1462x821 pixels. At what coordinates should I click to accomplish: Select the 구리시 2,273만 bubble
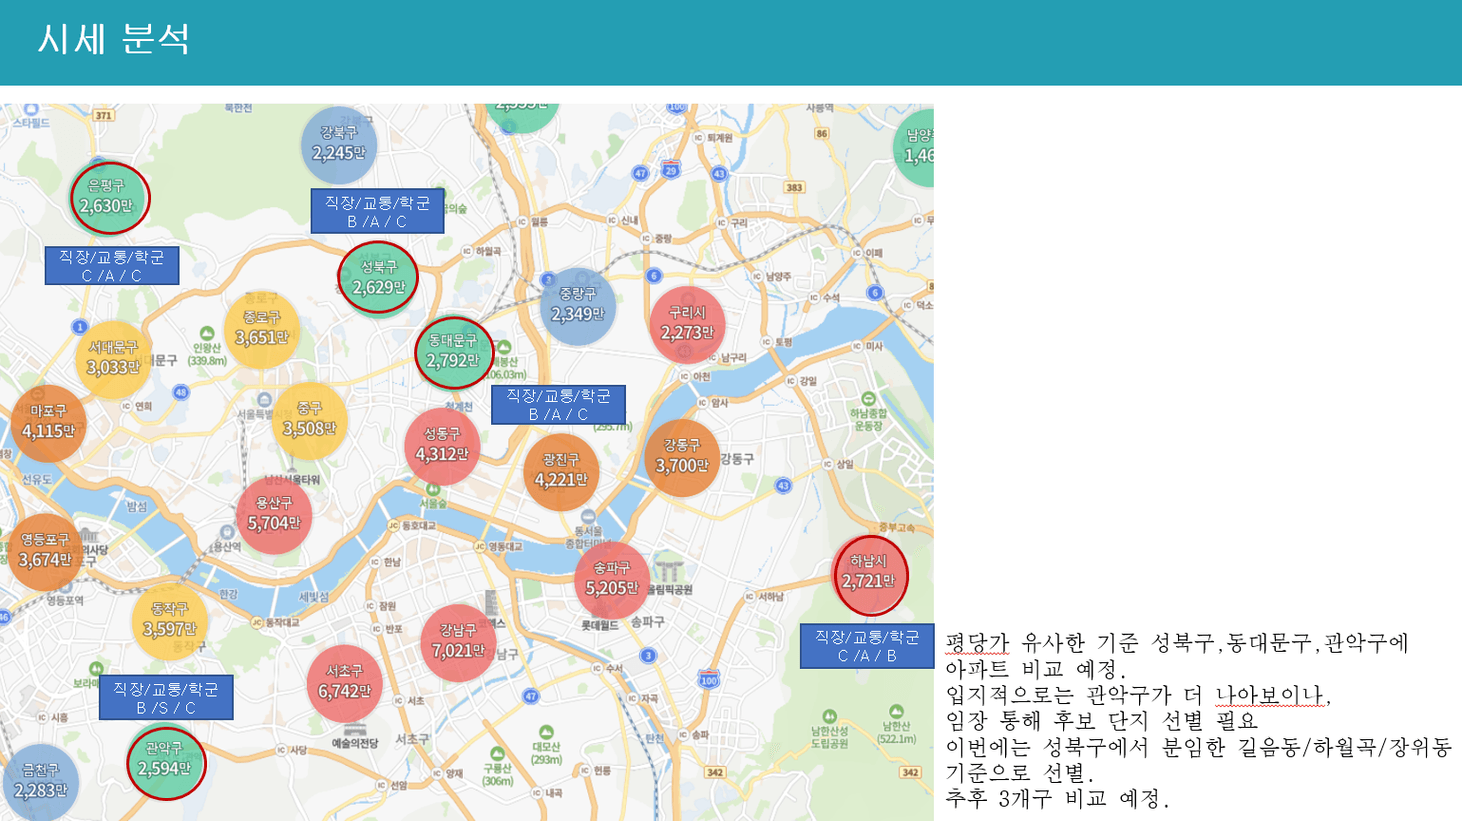687,324
